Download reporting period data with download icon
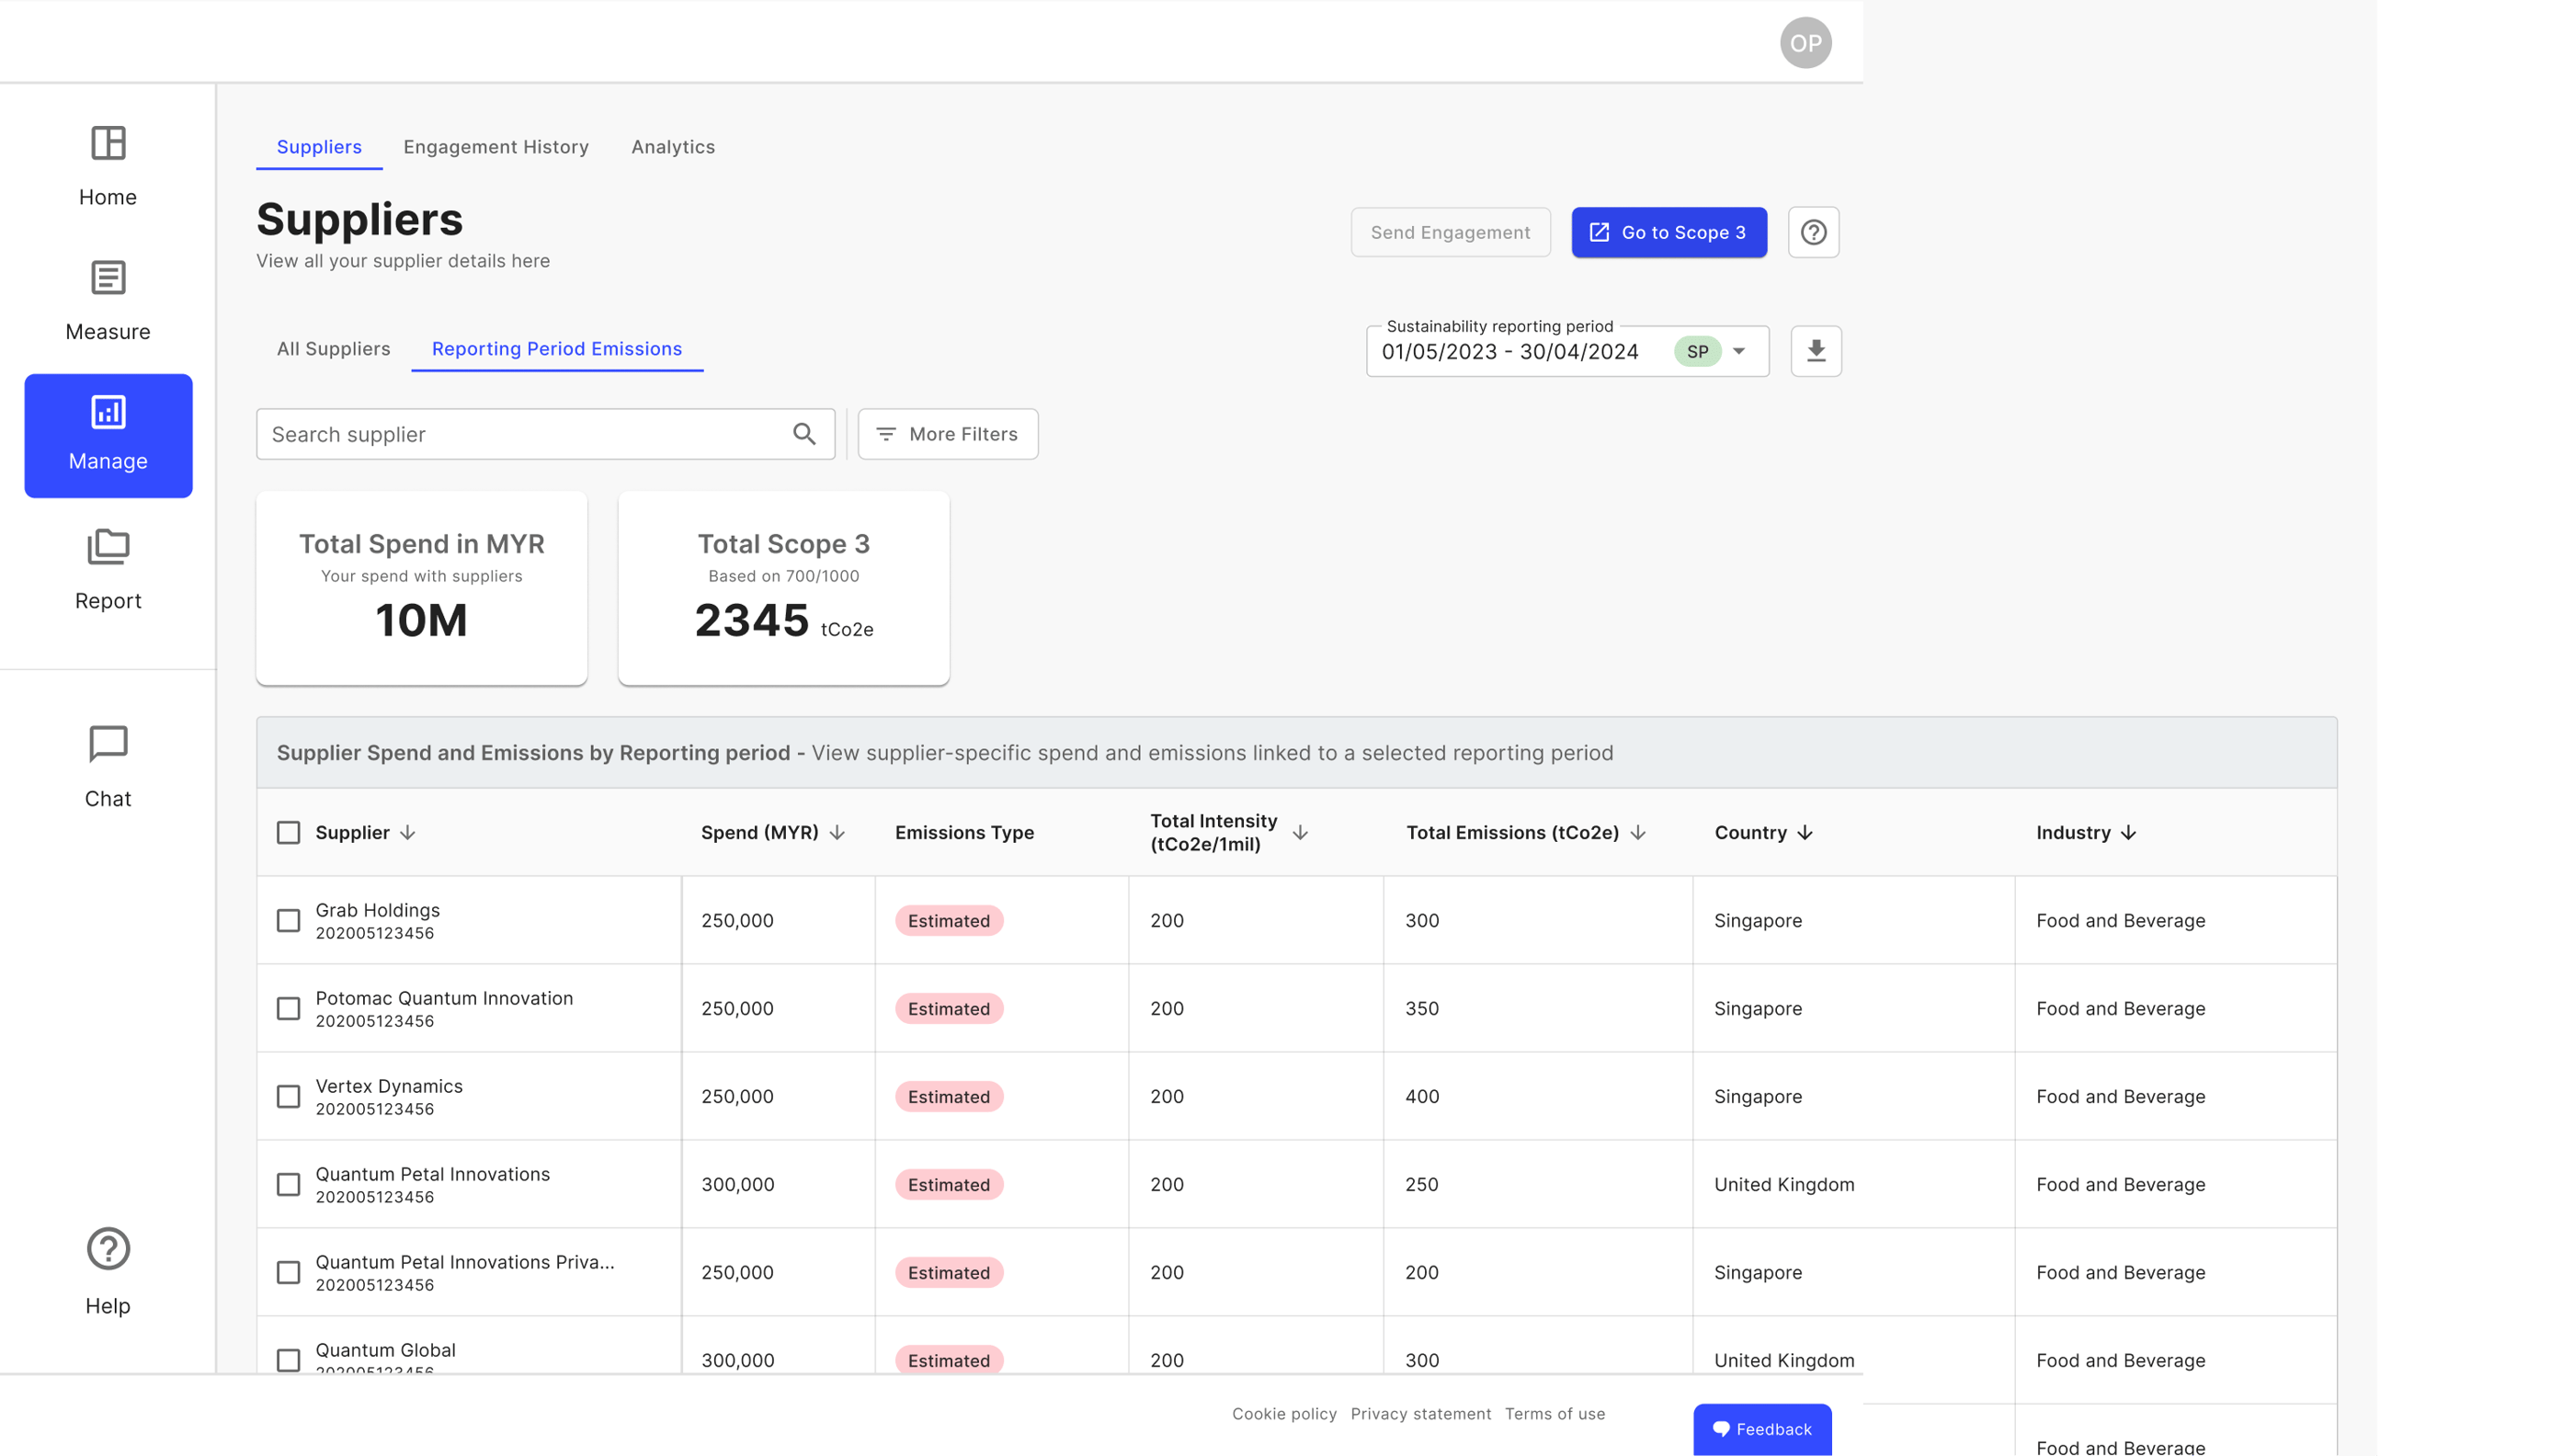Viewport: 2574px width, 1456px height. pos(1816,351)
